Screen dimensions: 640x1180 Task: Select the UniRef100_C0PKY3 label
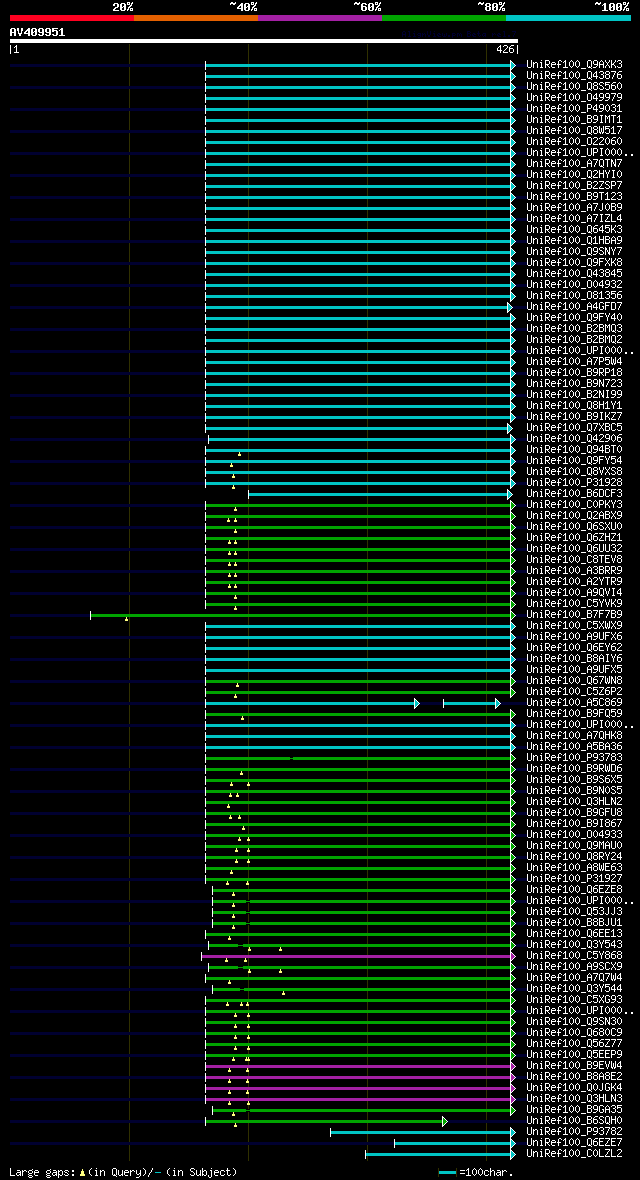574,504
